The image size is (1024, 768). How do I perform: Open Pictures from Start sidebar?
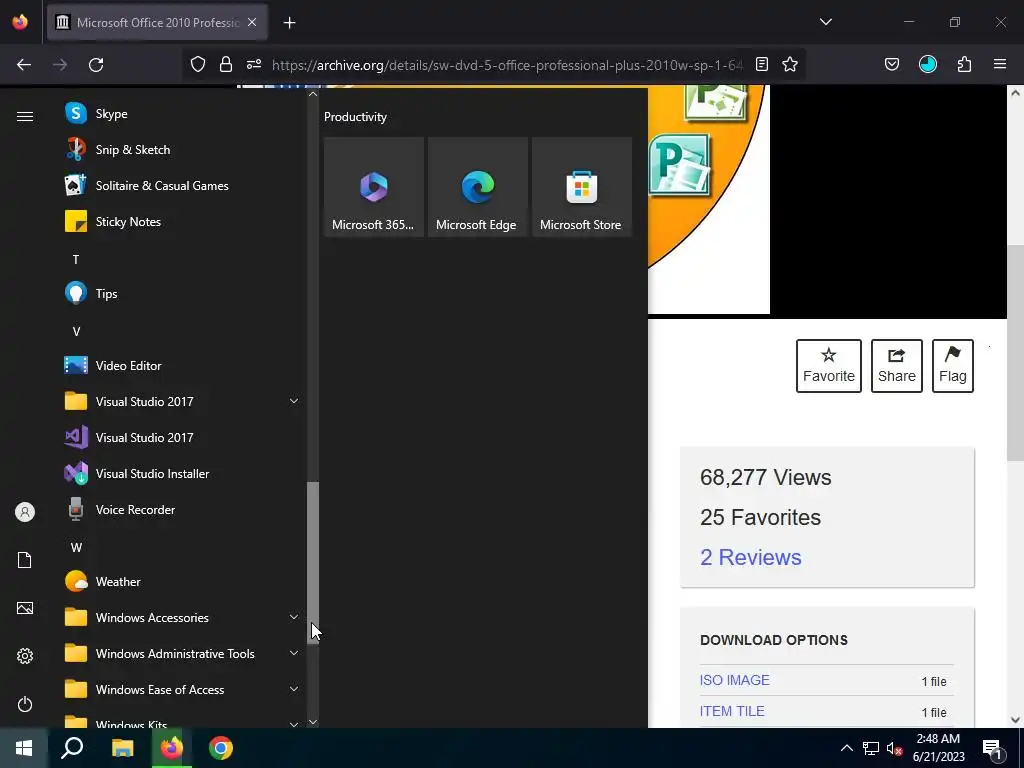click(25, 608)
